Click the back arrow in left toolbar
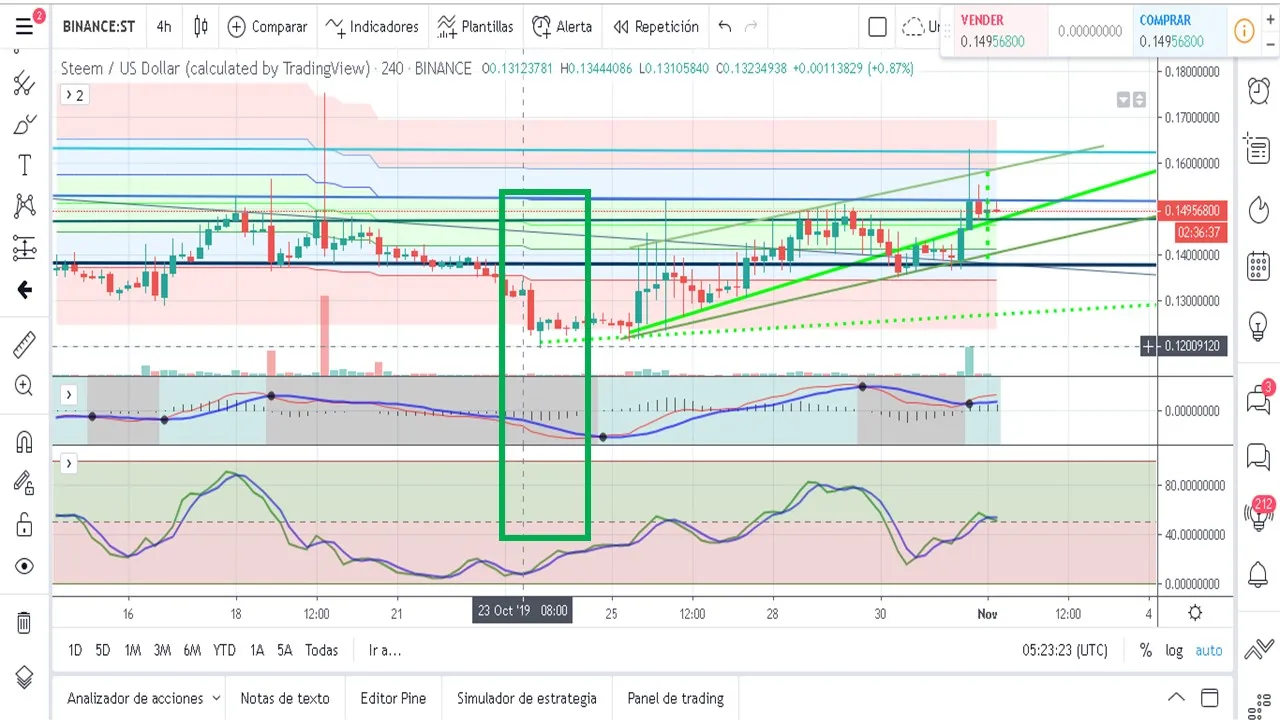The height and width of the screenshot is (720, 1280). click(x=24, y=289)
